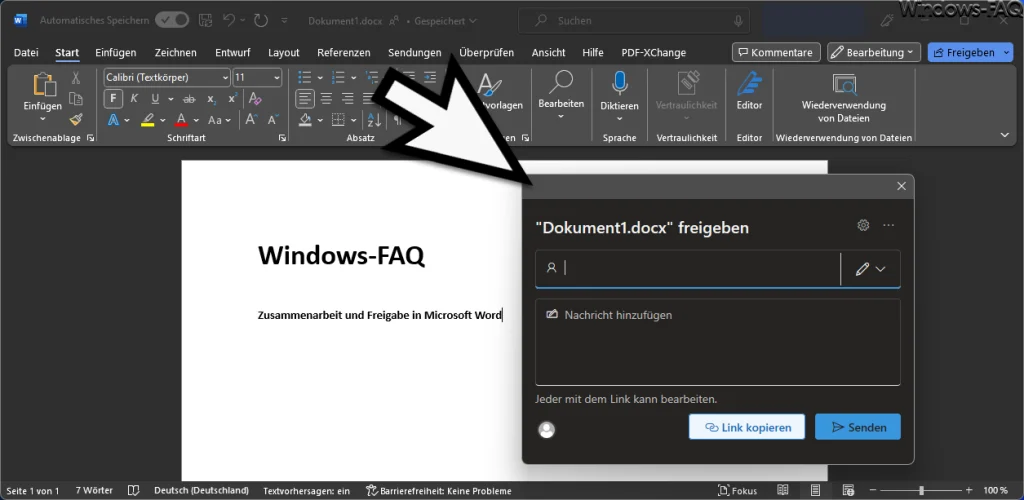Screen dimensions: 1024x500
Task: Toggle superscript formatting
Action: coord(232,99)
